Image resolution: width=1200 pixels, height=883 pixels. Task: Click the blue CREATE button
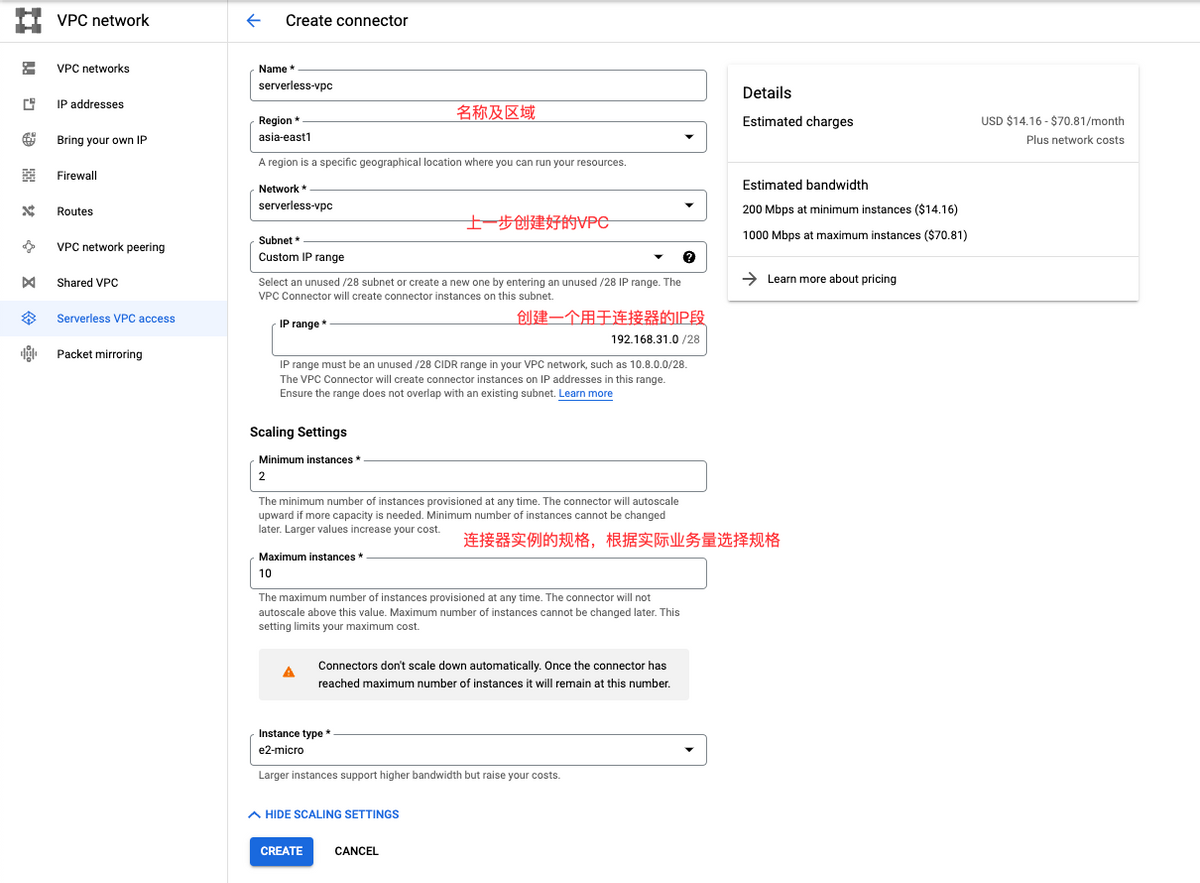281,851
